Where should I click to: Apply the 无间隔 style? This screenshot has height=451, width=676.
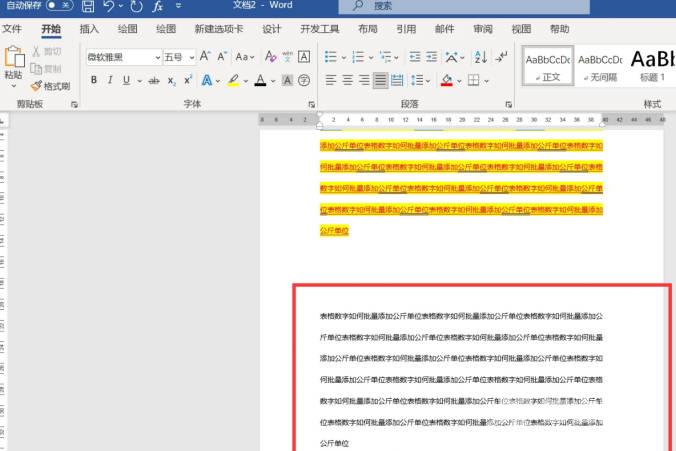(600, 66)
